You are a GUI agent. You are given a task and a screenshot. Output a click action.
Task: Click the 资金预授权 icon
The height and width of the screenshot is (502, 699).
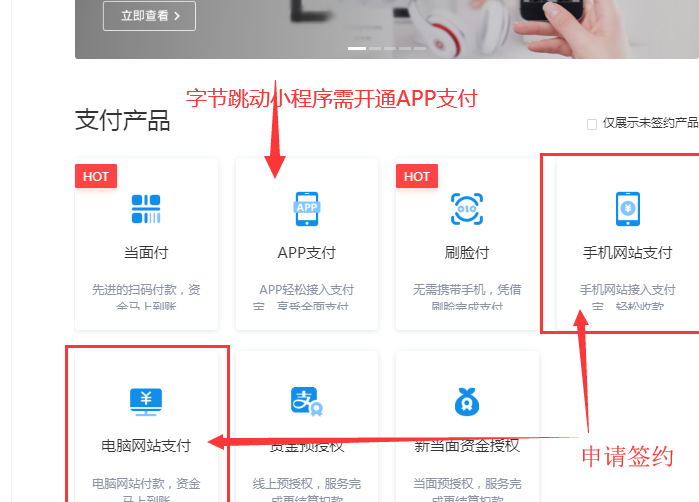tap(306, 402)
